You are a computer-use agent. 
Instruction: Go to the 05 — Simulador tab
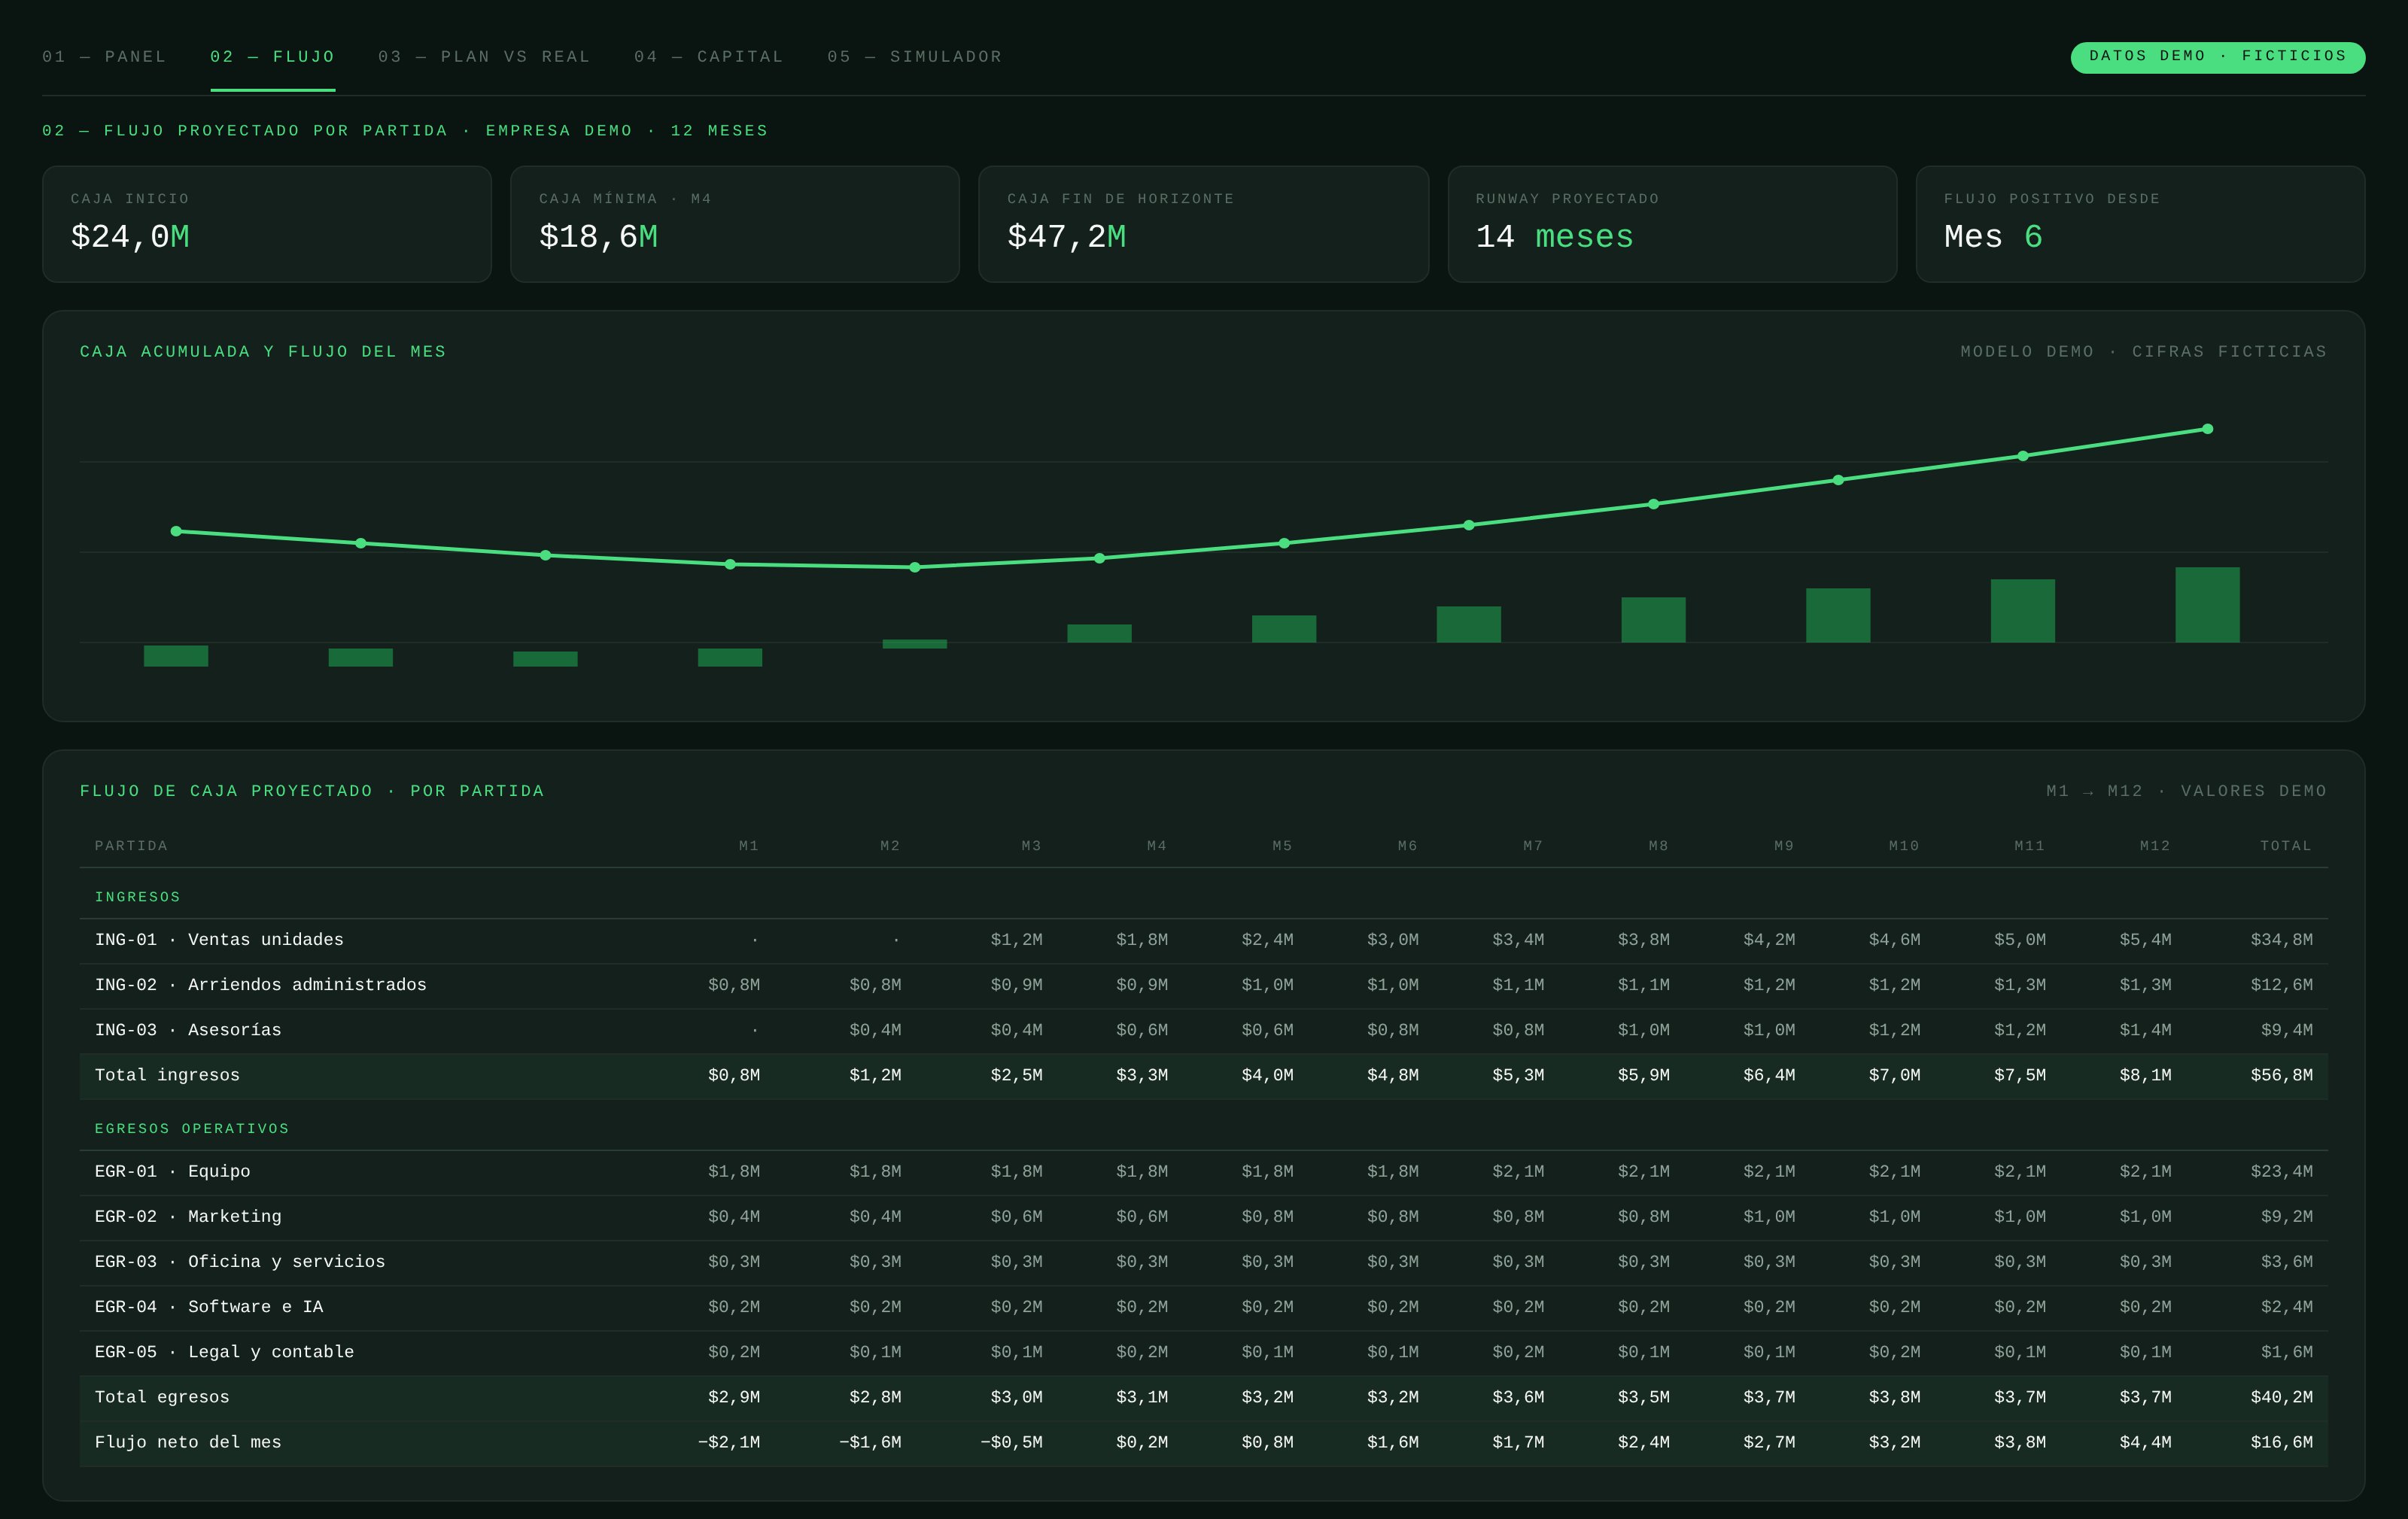click(x=914, y=57)
